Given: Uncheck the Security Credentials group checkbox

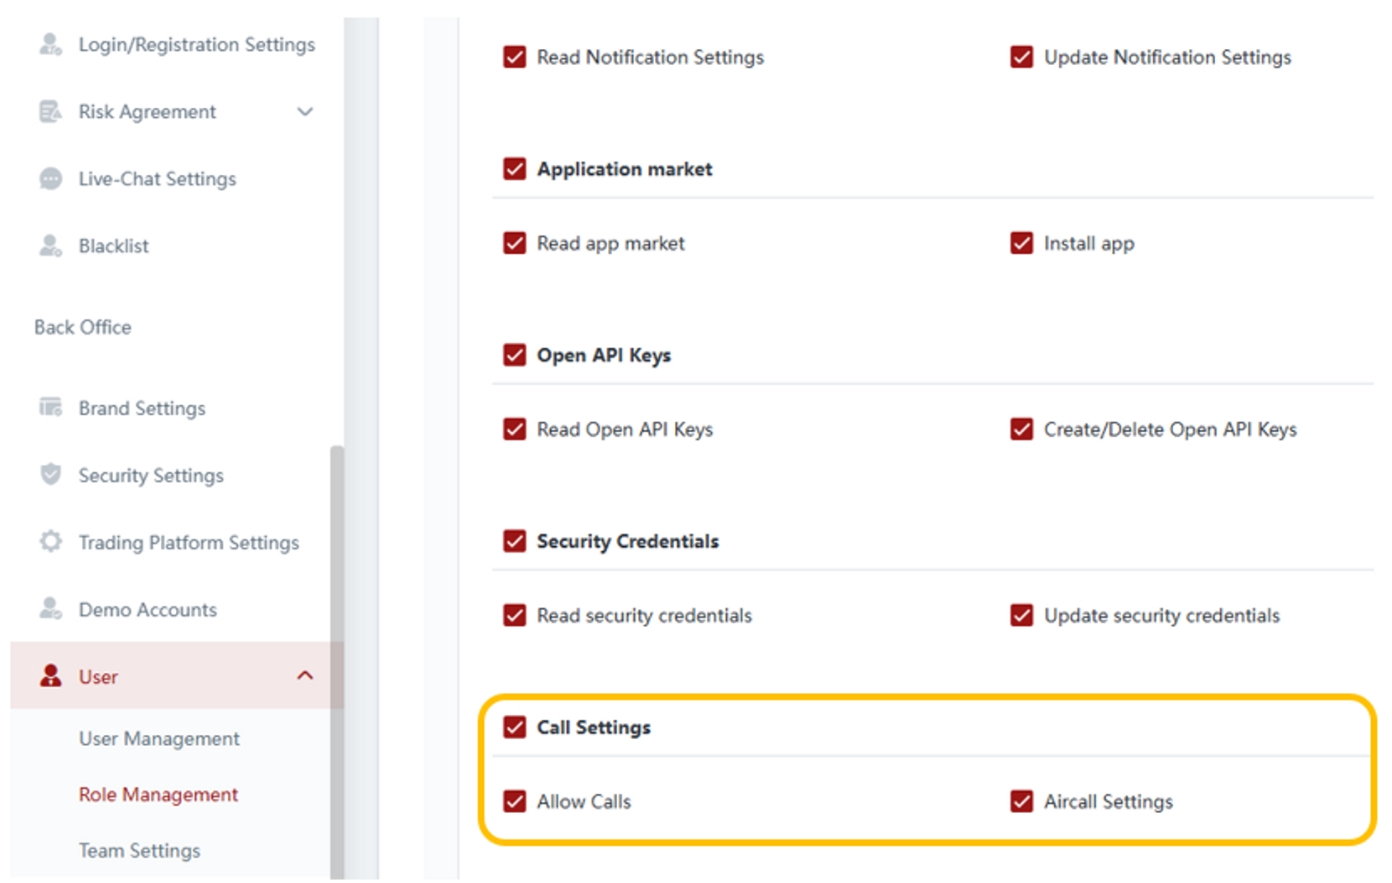Looking at the screenshot, I should coord(515,541).
